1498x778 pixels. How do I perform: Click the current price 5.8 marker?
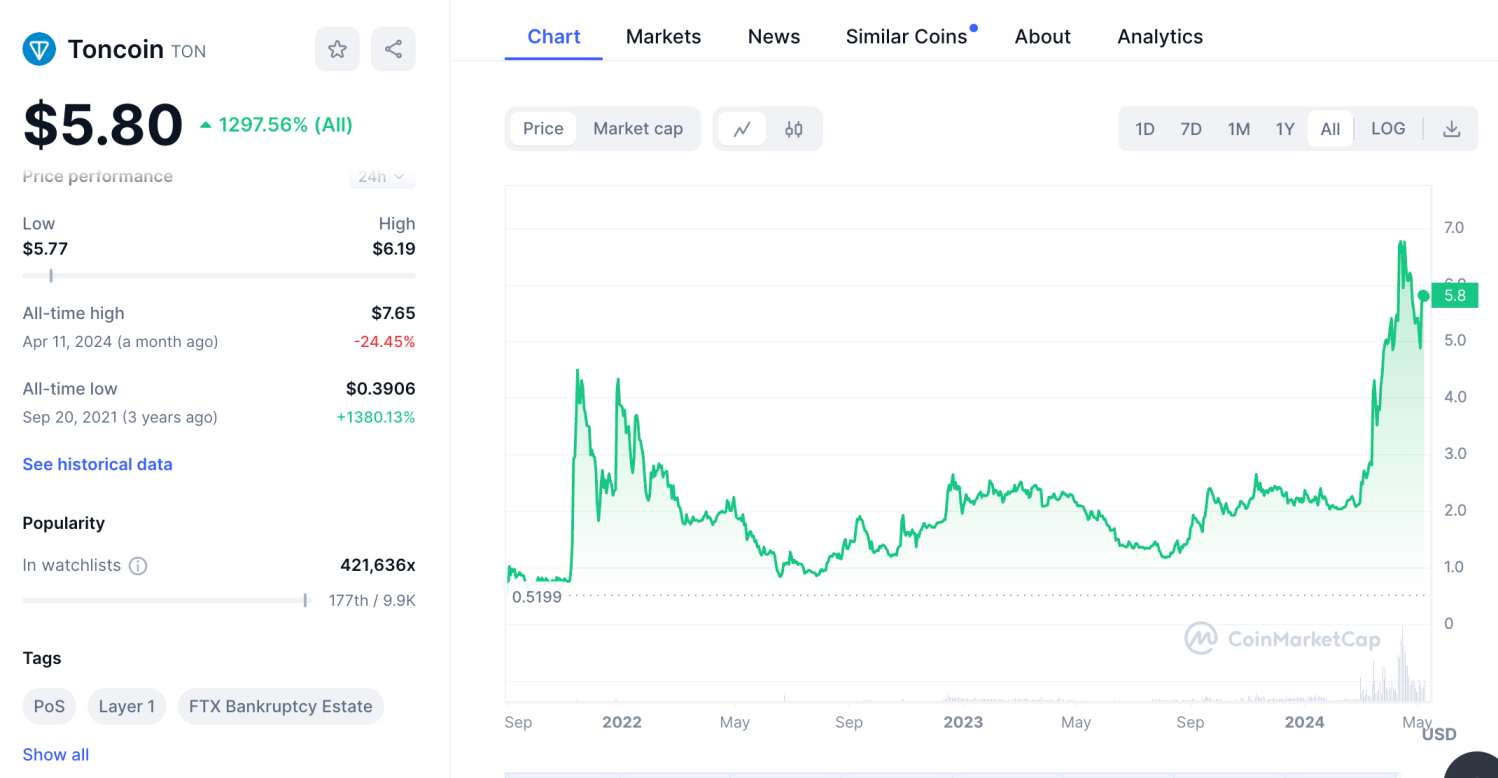[x=1454, y=295]
